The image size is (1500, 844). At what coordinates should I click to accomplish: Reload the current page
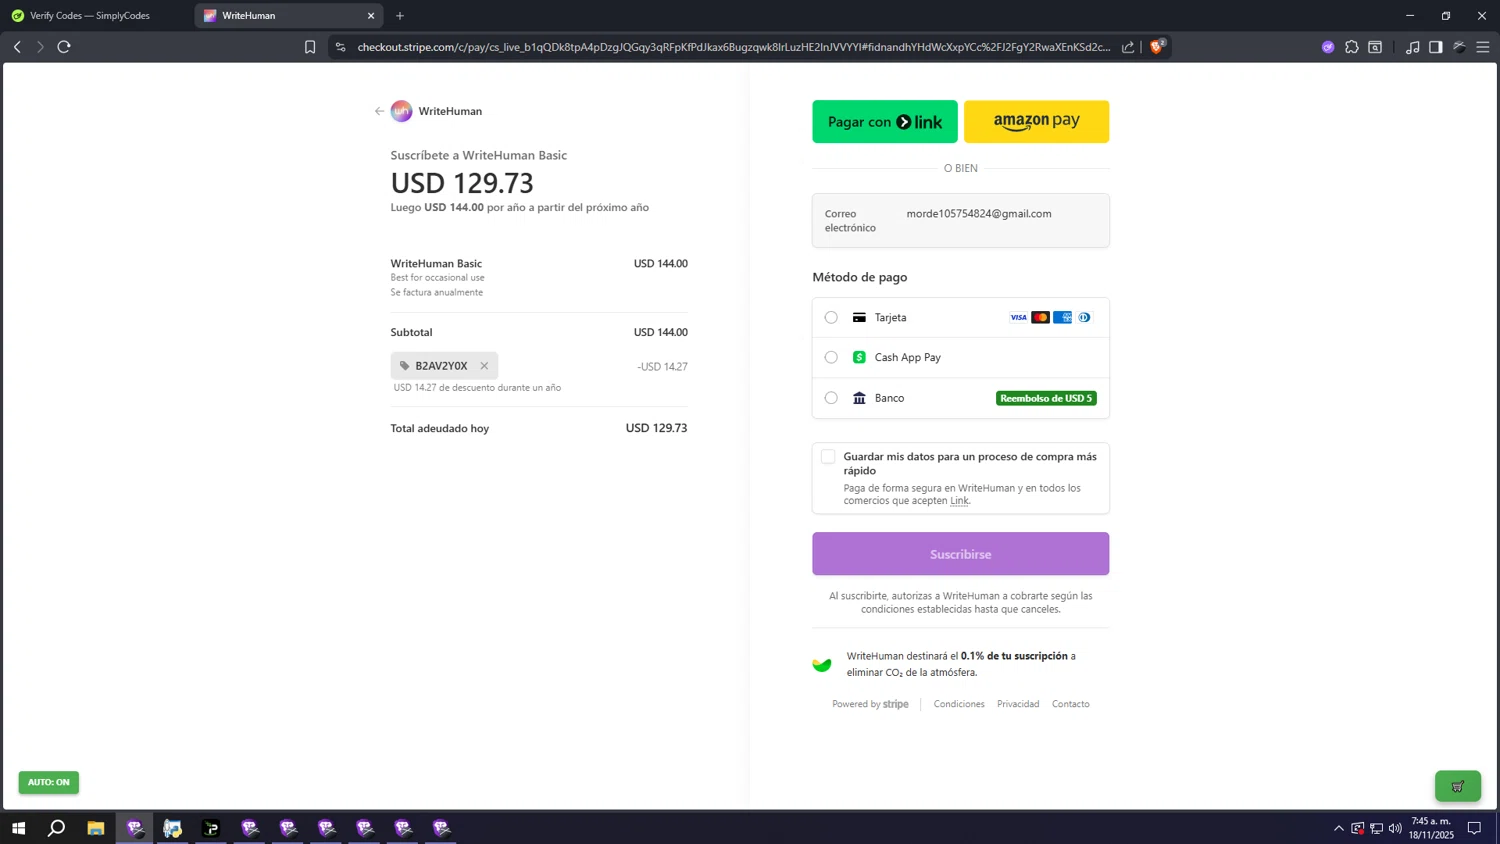(64, 47)
